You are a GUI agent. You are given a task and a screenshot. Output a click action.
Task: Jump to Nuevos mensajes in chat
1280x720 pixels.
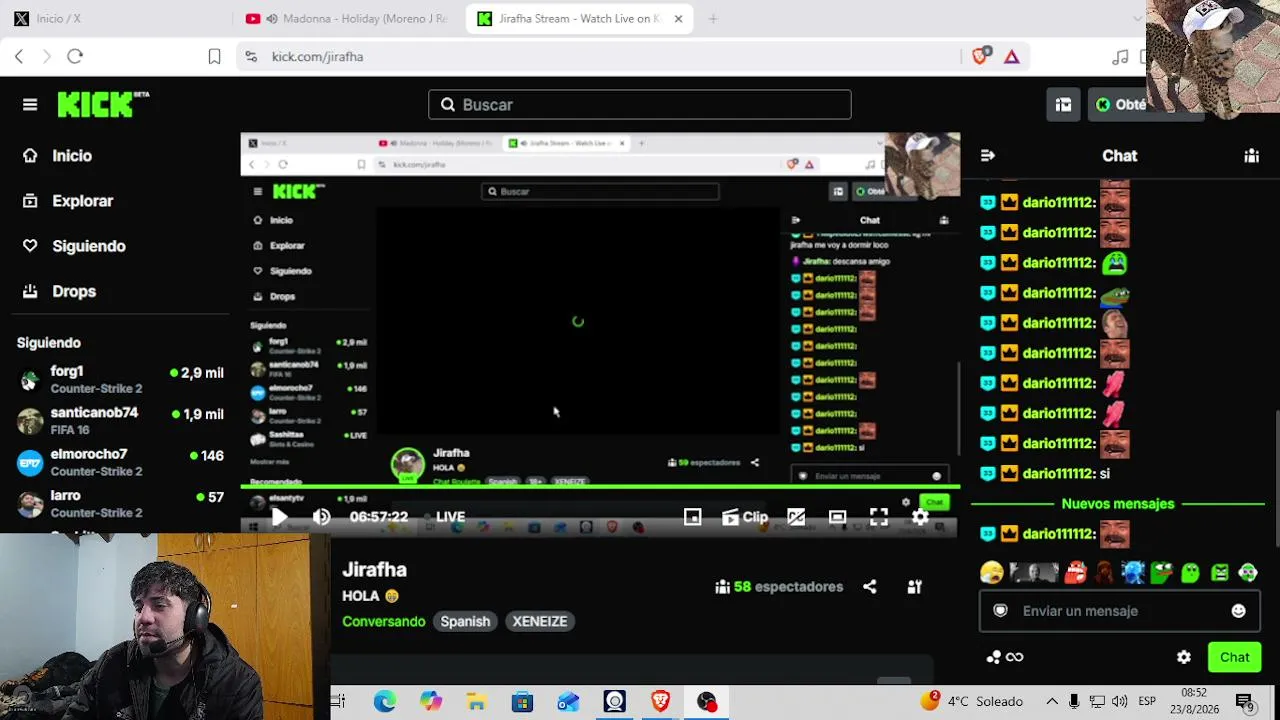coord(1118,504)
